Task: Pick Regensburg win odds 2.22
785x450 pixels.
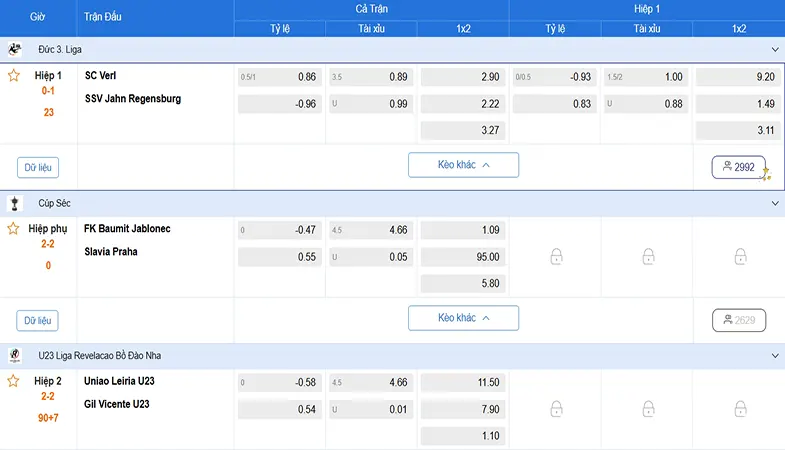Action: pyautogui.click(x=463, y=104)
